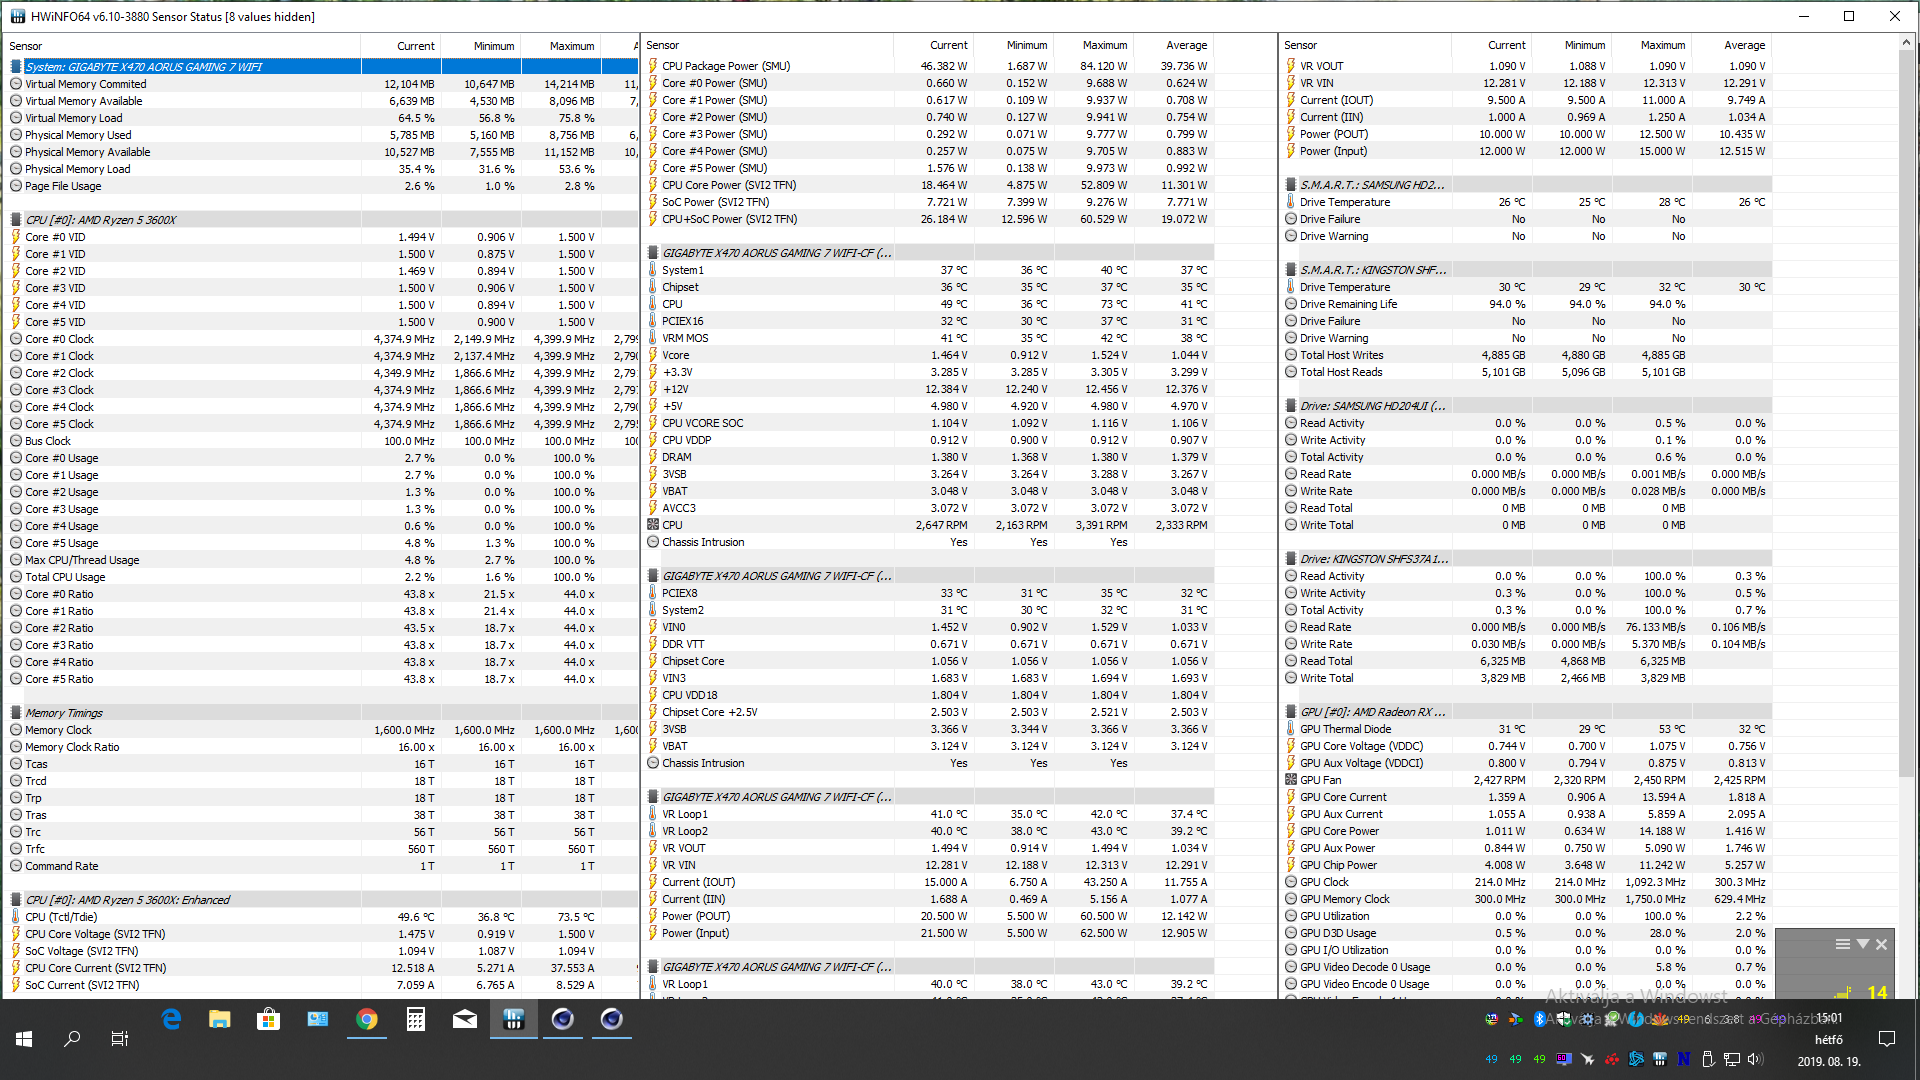Open File Explorer from the taskbar
The image size is (1920, 1080).
tap(219, 1019)
